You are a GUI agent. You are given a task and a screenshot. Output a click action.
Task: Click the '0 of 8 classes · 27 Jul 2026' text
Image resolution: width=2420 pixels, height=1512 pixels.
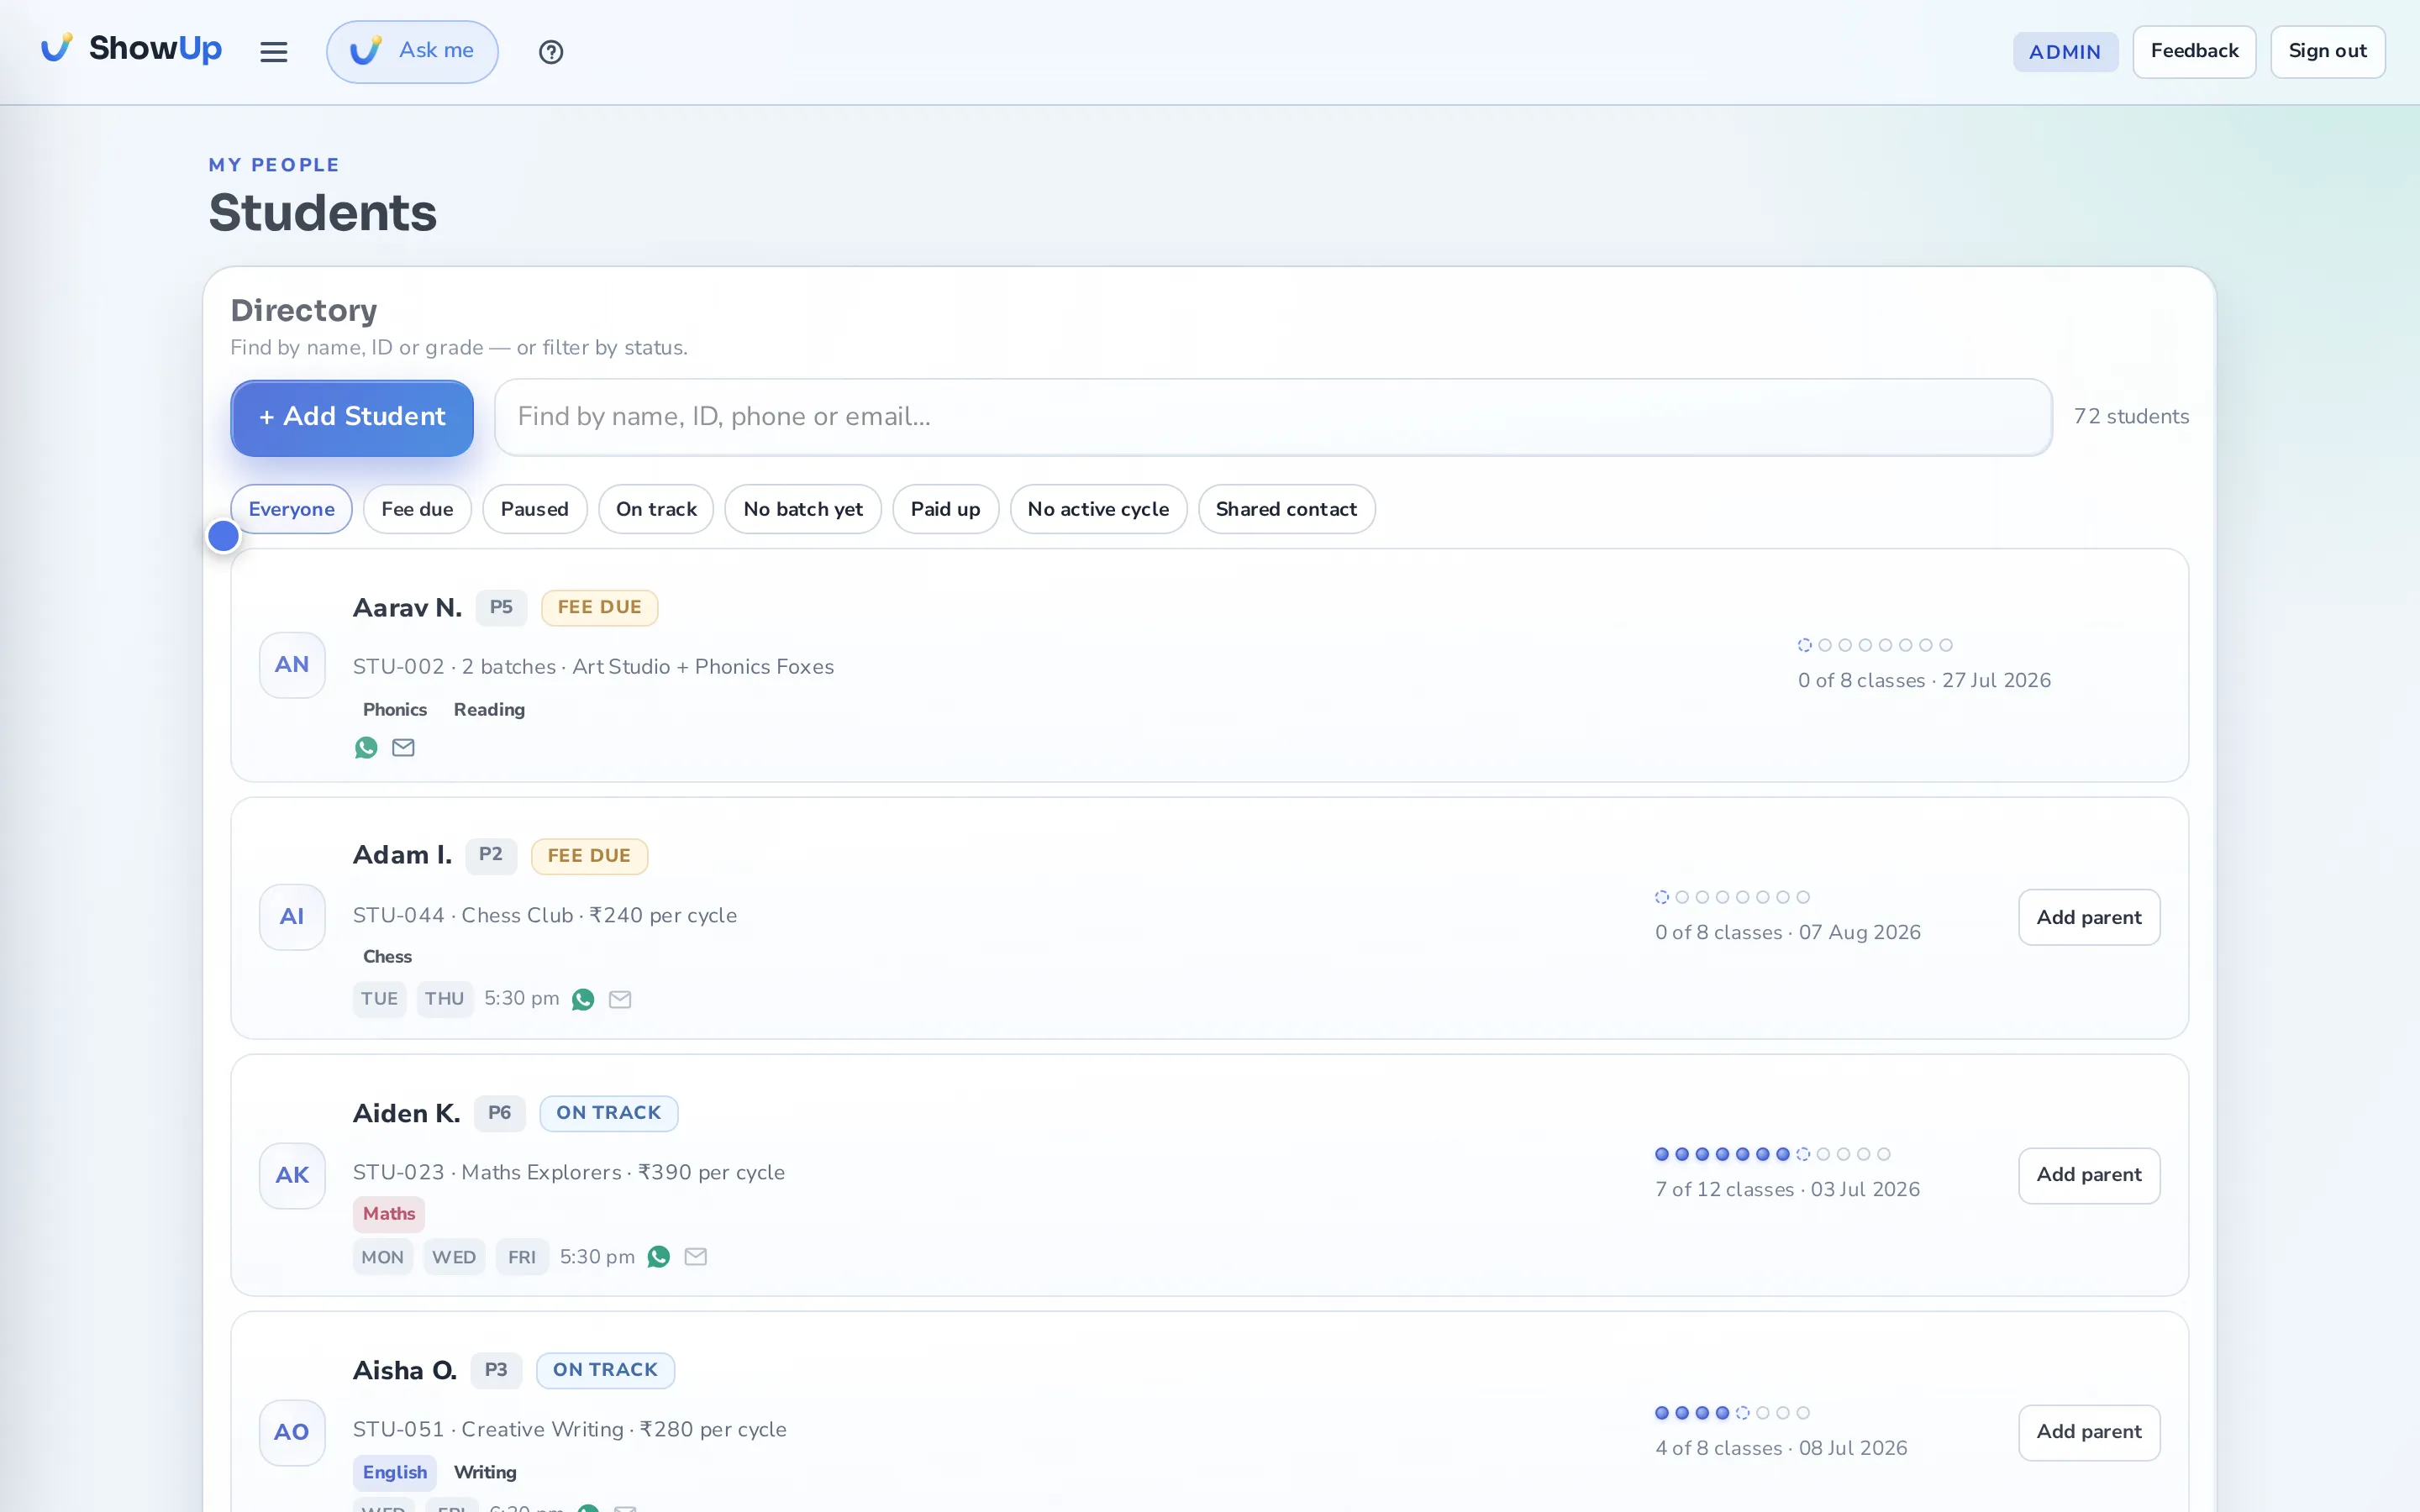point(1924,681)
